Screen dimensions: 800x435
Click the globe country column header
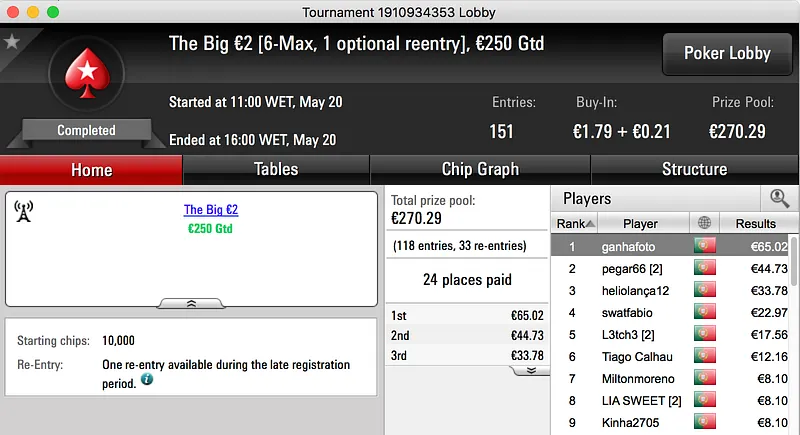(x=704, y=224)
